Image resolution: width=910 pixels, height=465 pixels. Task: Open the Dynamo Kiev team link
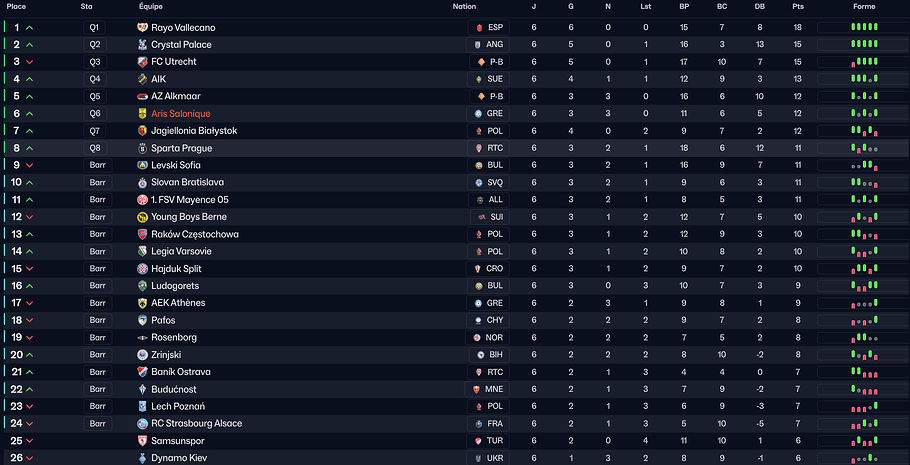[x=180, y=458]
